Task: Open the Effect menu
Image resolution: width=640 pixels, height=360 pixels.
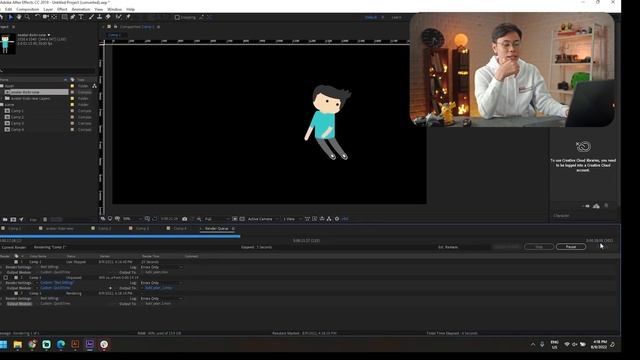Action: click(x=62, y=9)
